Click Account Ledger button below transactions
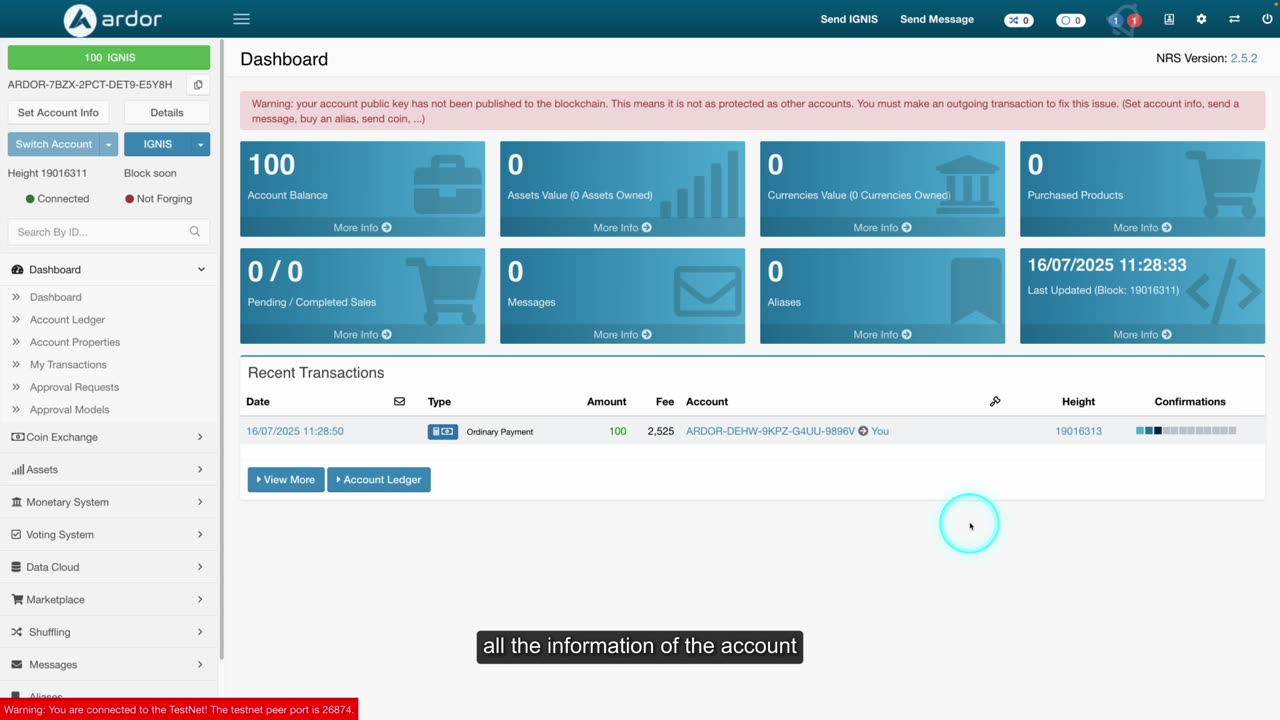The image size is (1280, 720). coord(379,480)
